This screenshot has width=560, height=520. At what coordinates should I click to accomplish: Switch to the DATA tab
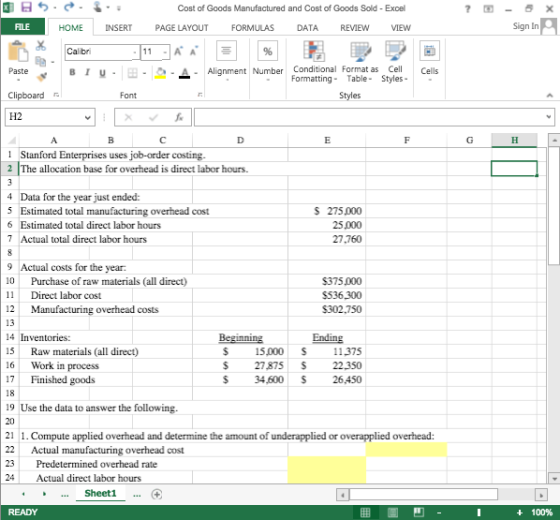click(x=308, y=28)
